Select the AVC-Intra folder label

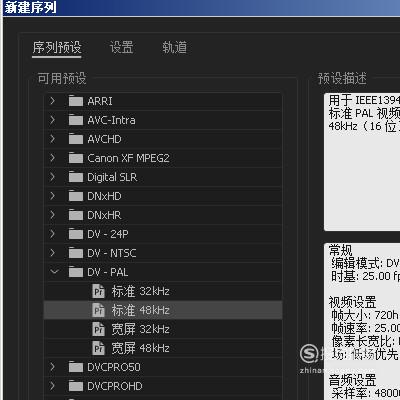click(111, 120)
